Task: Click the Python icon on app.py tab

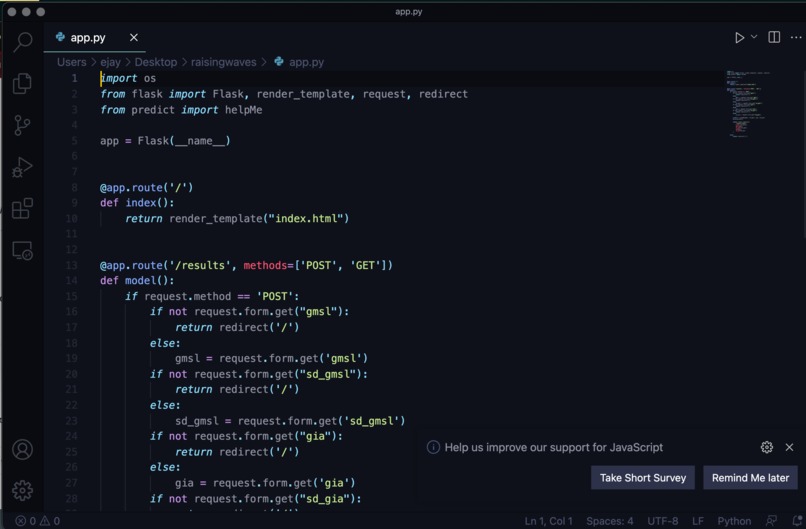Action: coord(60,37)
